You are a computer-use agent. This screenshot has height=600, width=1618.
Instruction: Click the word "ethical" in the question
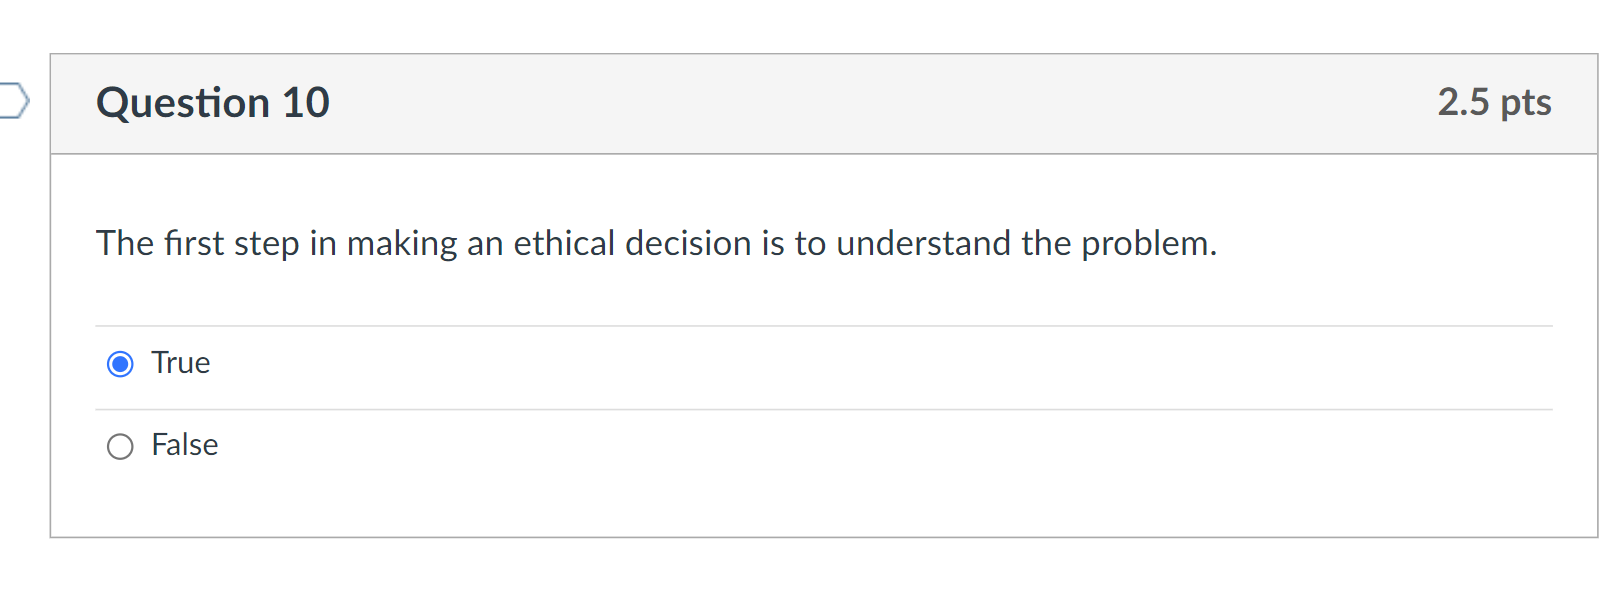tap(564, 243)
